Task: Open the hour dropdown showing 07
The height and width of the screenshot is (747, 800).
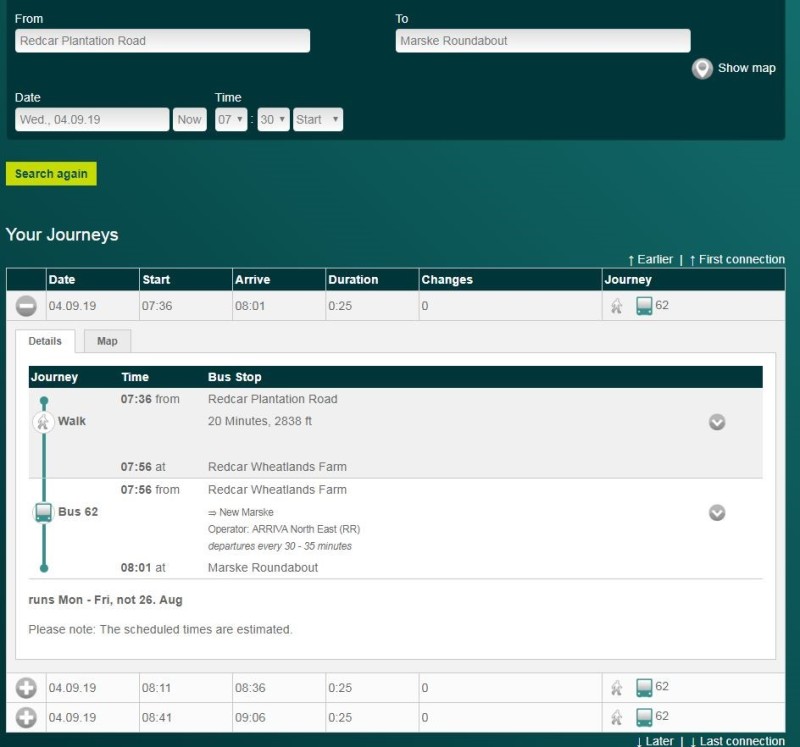Action: click(231, 120)
